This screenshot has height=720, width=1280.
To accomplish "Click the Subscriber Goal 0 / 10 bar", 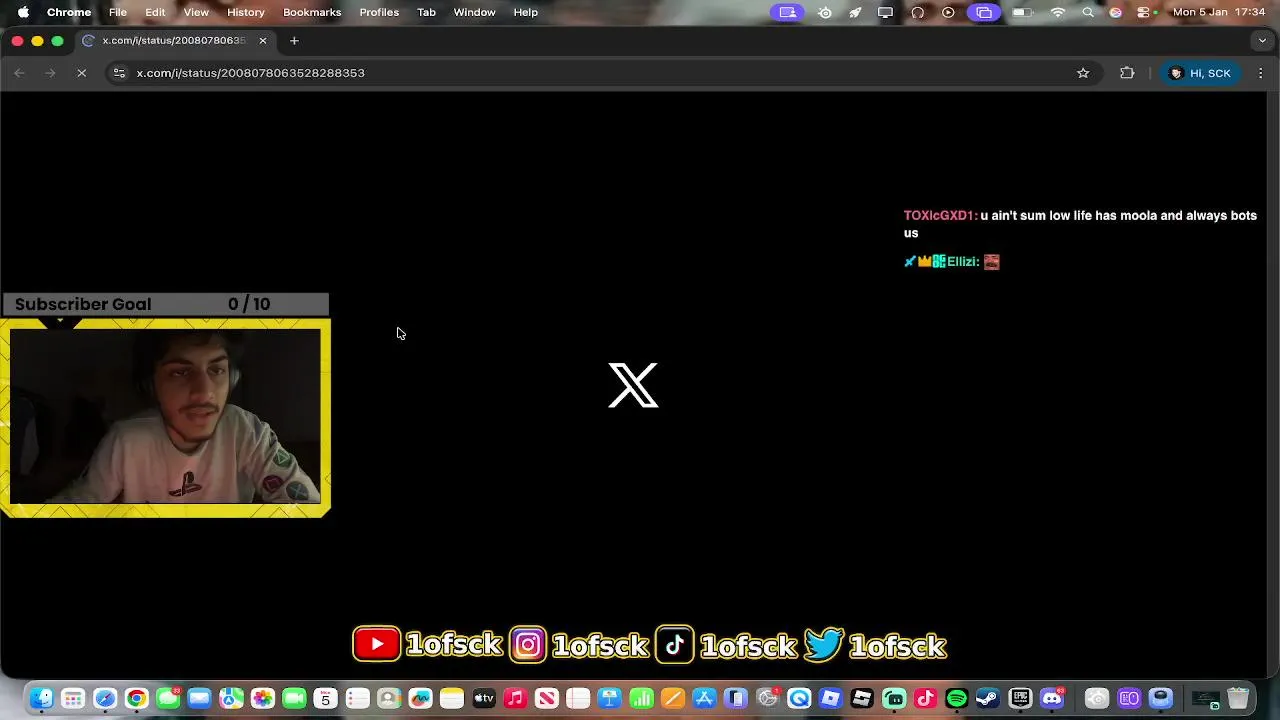I will pyautogui.click(x=165, y=304).
